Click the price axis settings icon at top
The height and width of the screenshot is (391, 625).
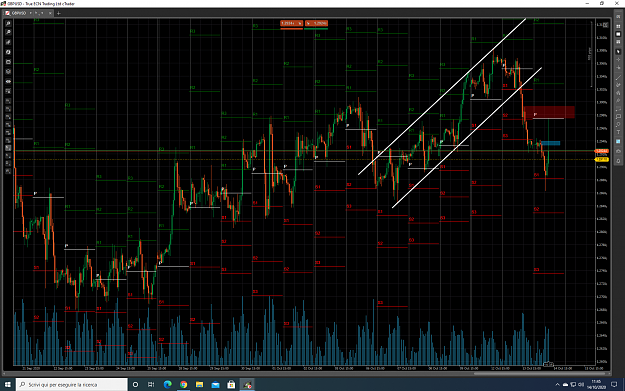click(605, 25)
